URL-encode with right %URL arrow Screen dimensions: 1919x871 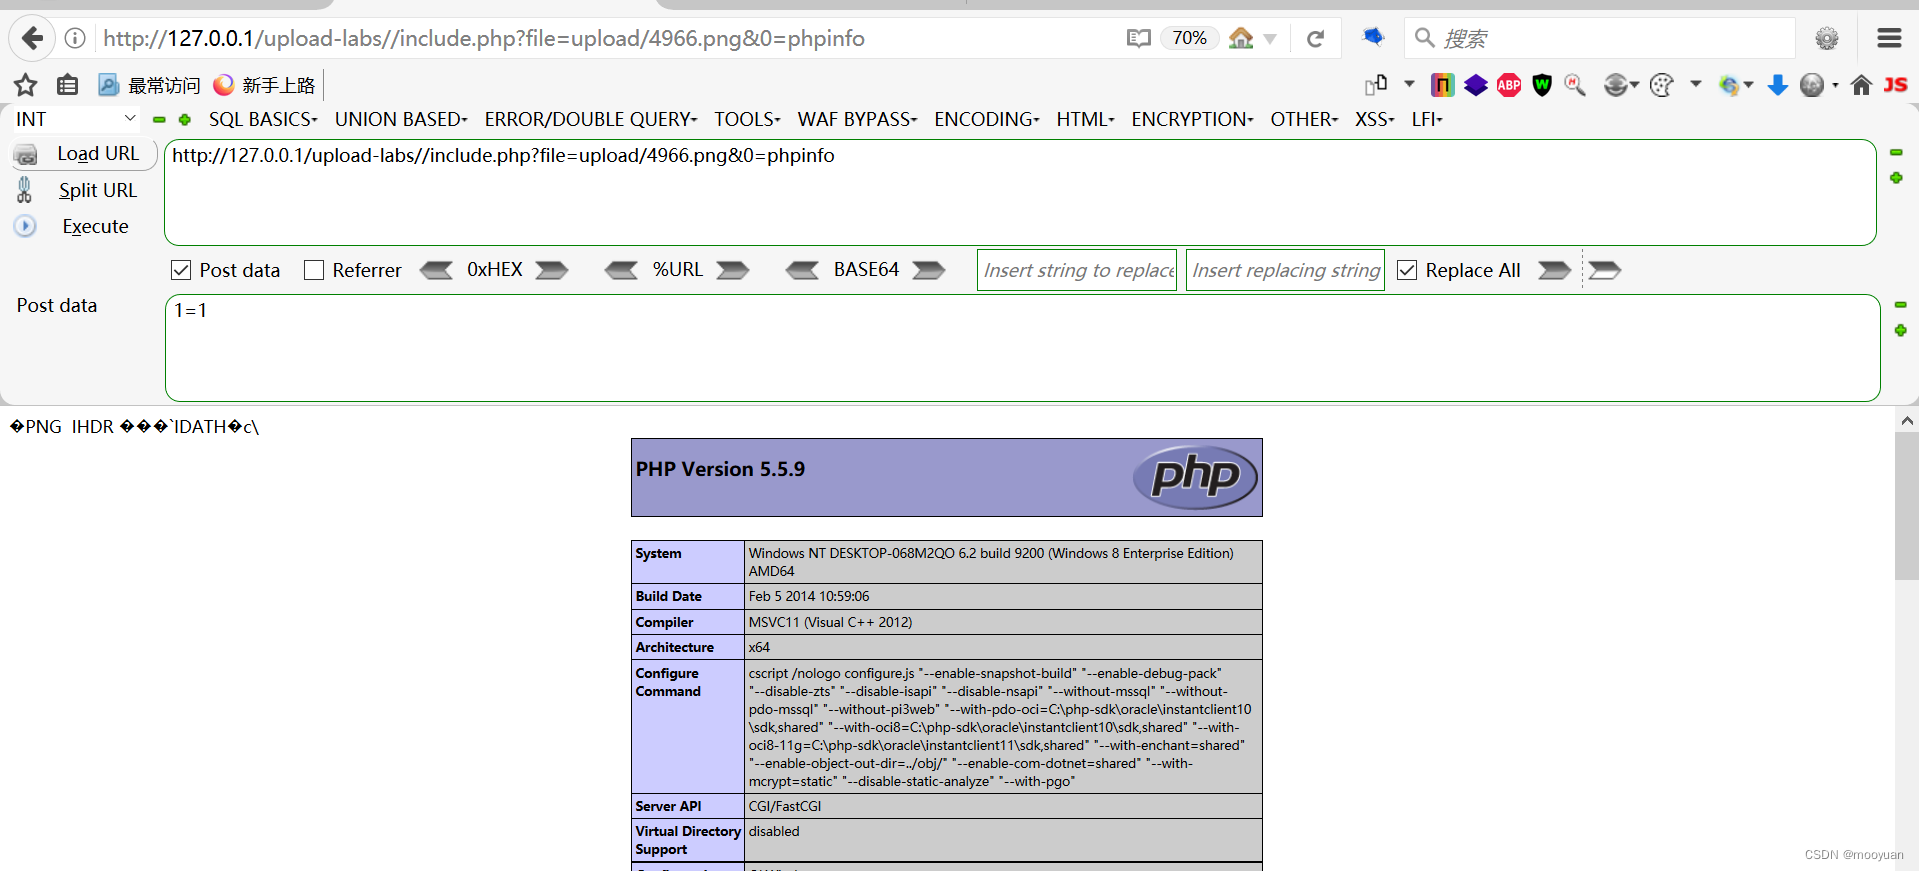point(733,270)
